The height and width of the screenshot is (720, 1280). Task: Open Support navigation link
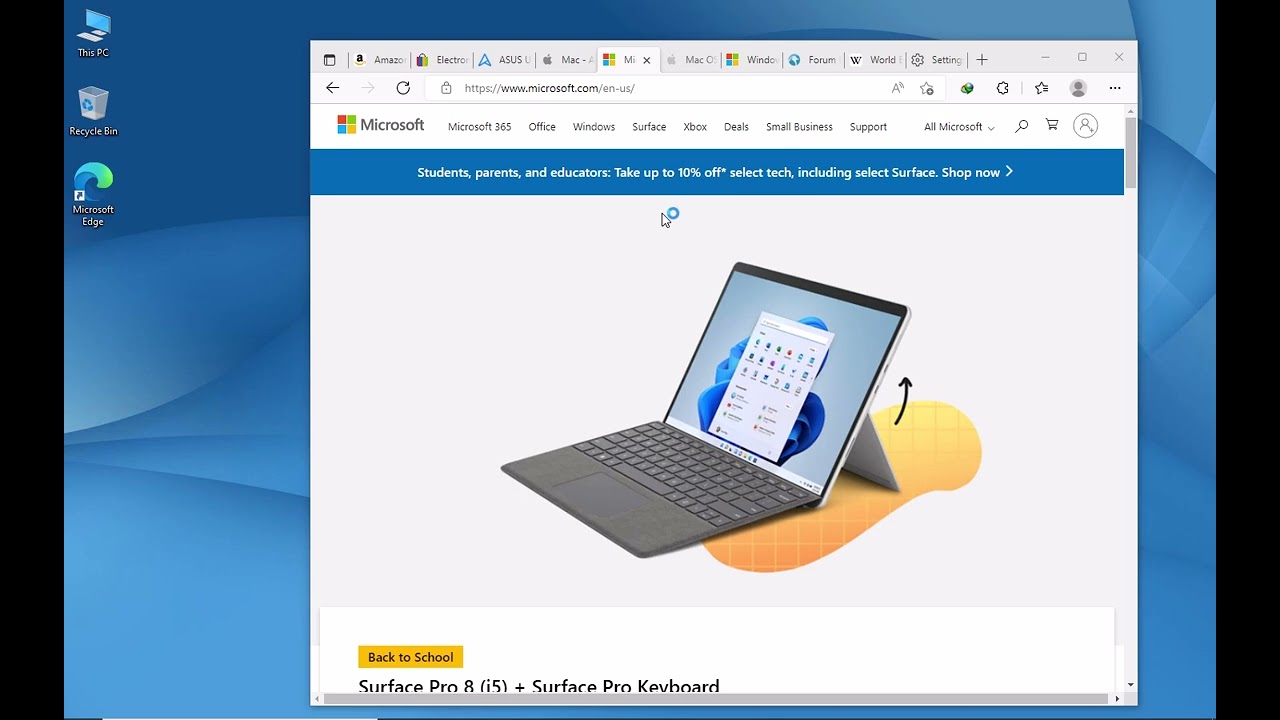[x=868, y=127]
